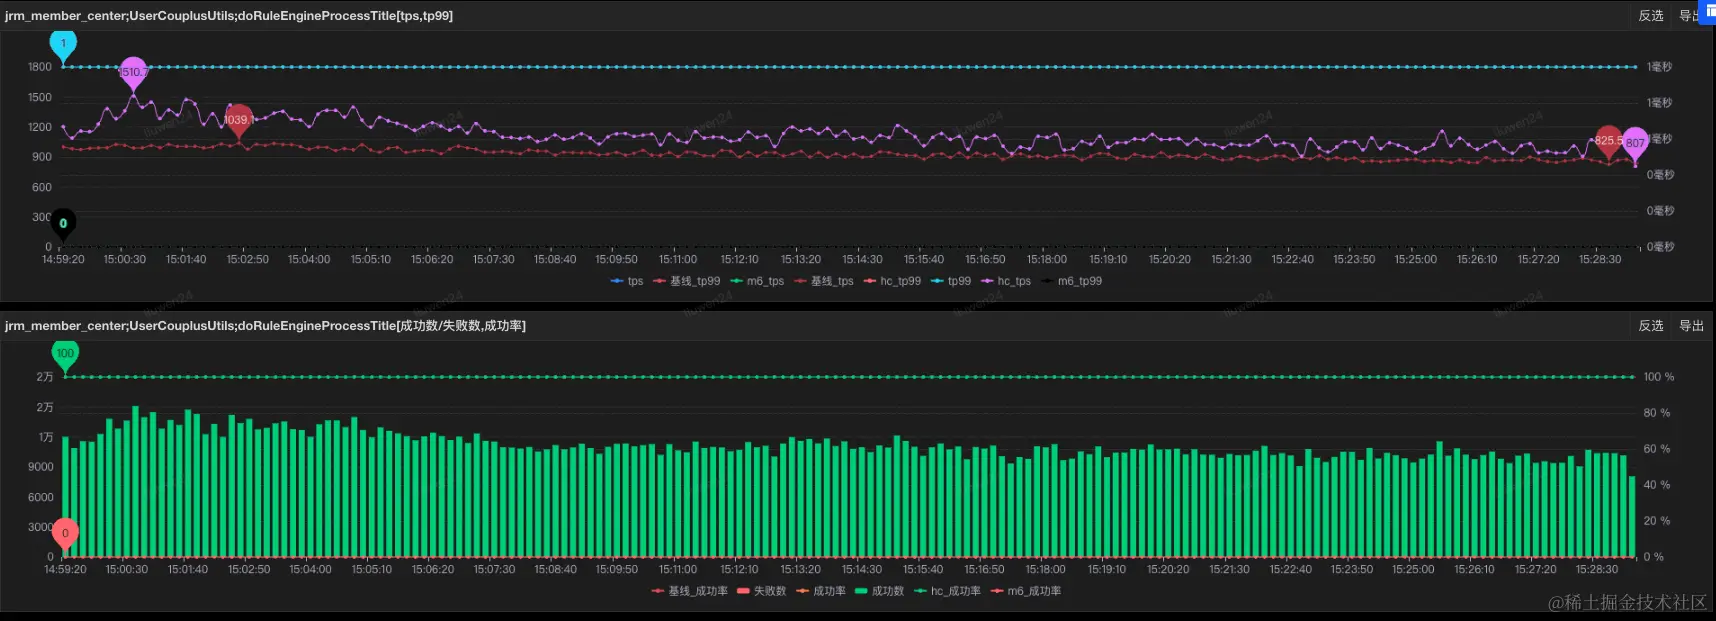Screen dimensions: 1716x621
Task: Toggle hc_tp99 series in the legend
Action: pos(892,281)
